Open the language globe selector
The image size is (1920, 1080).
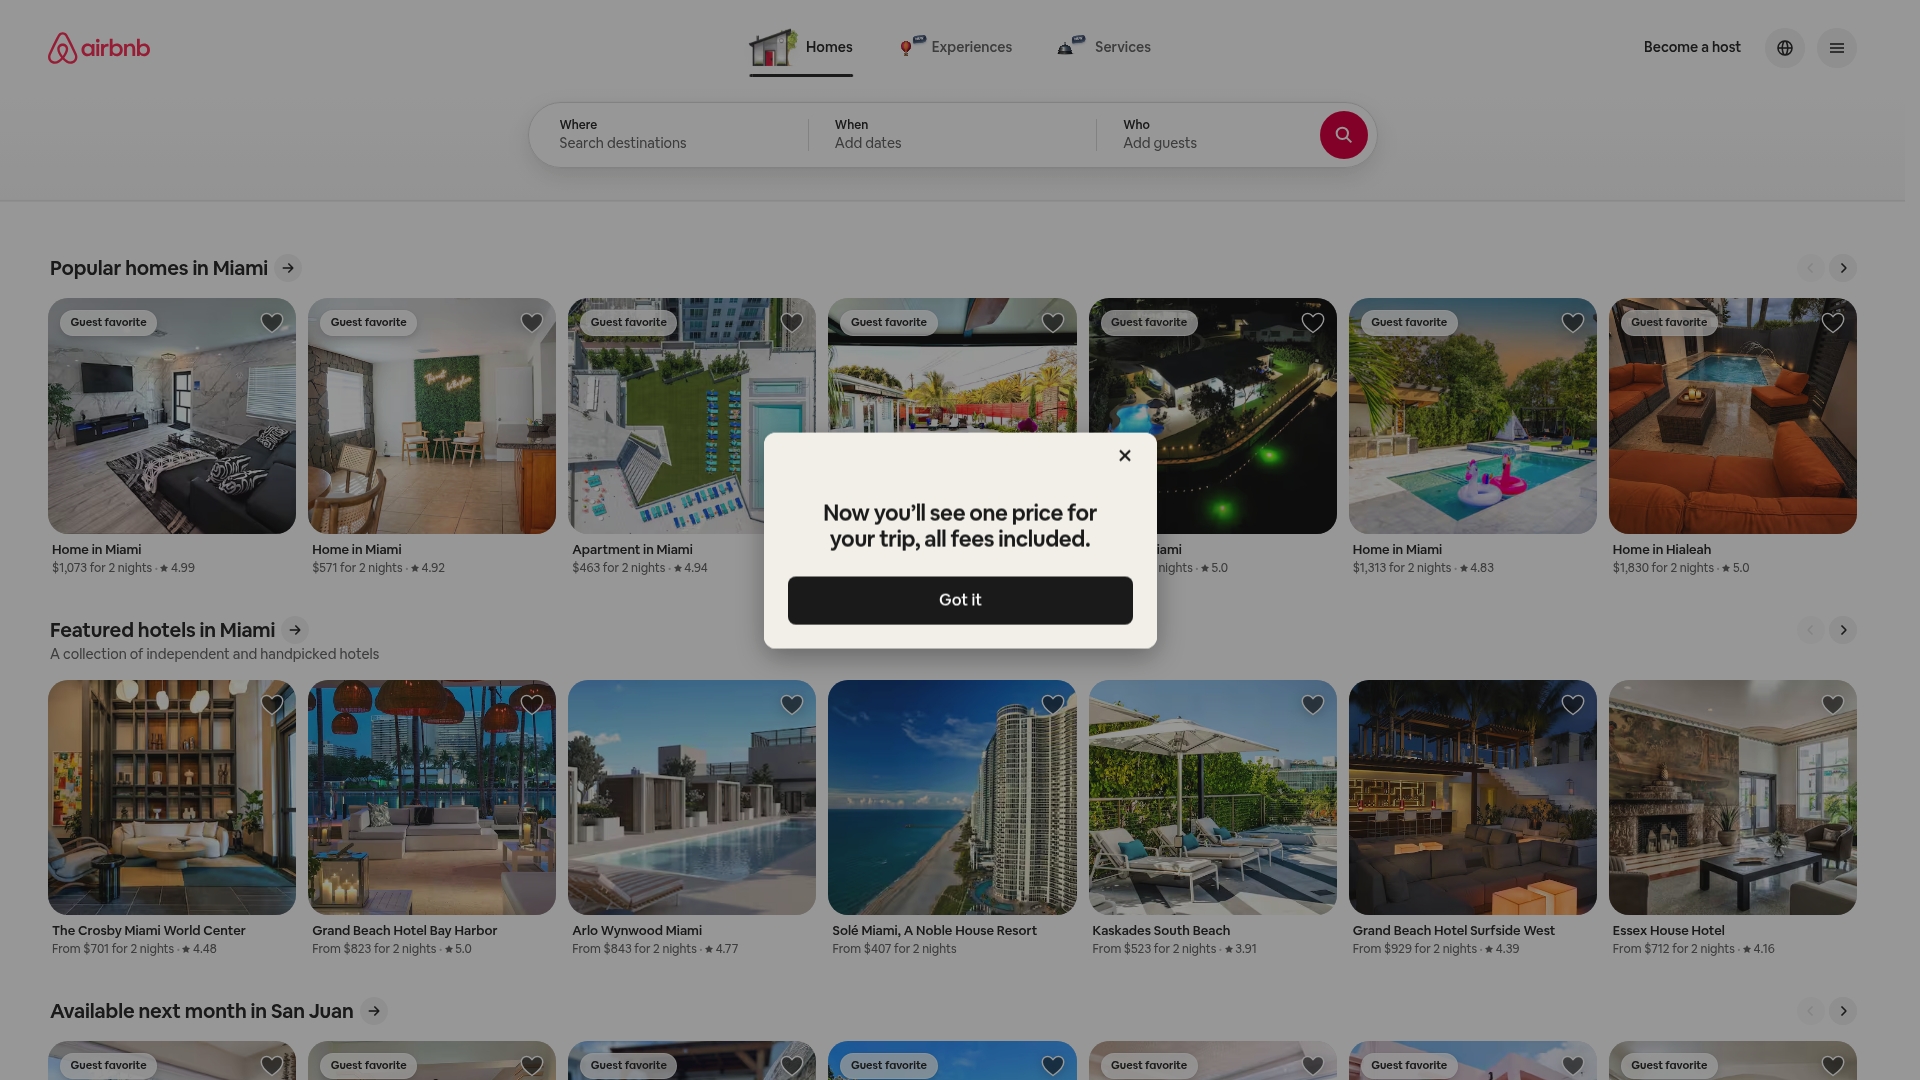tap(1785, 48)
